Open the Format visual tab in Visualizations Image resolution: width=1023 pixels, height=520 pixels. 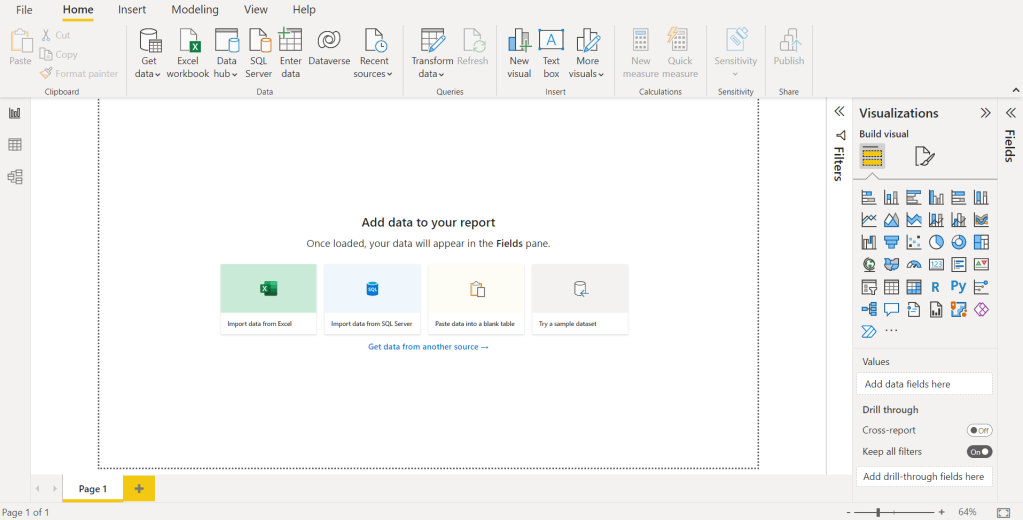coord(924,157)
